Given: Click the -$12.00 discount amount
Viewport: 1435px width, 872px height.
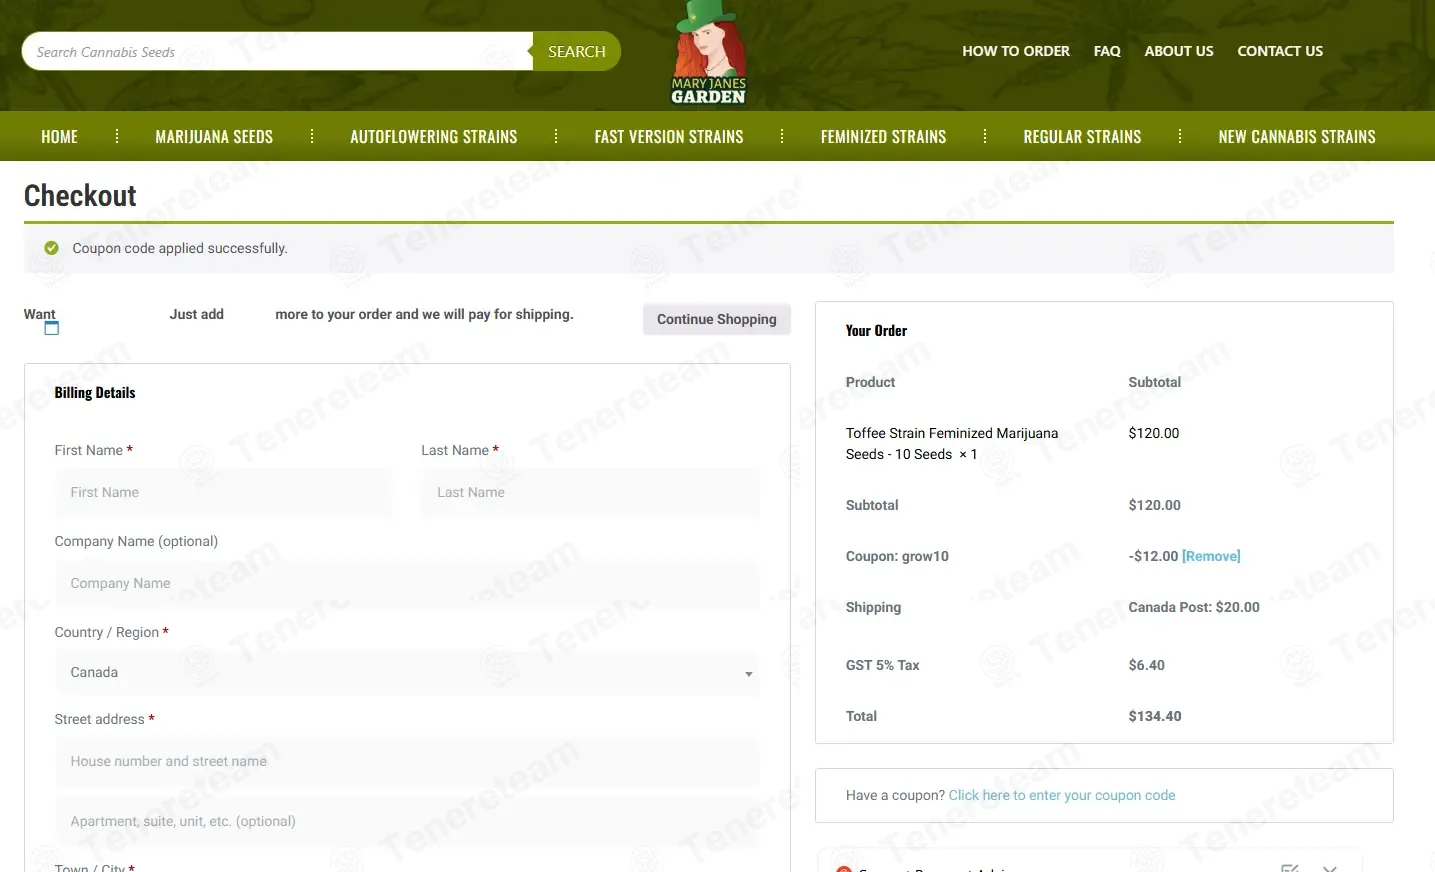Looking at the screenshot, I should pos(1153,556).
